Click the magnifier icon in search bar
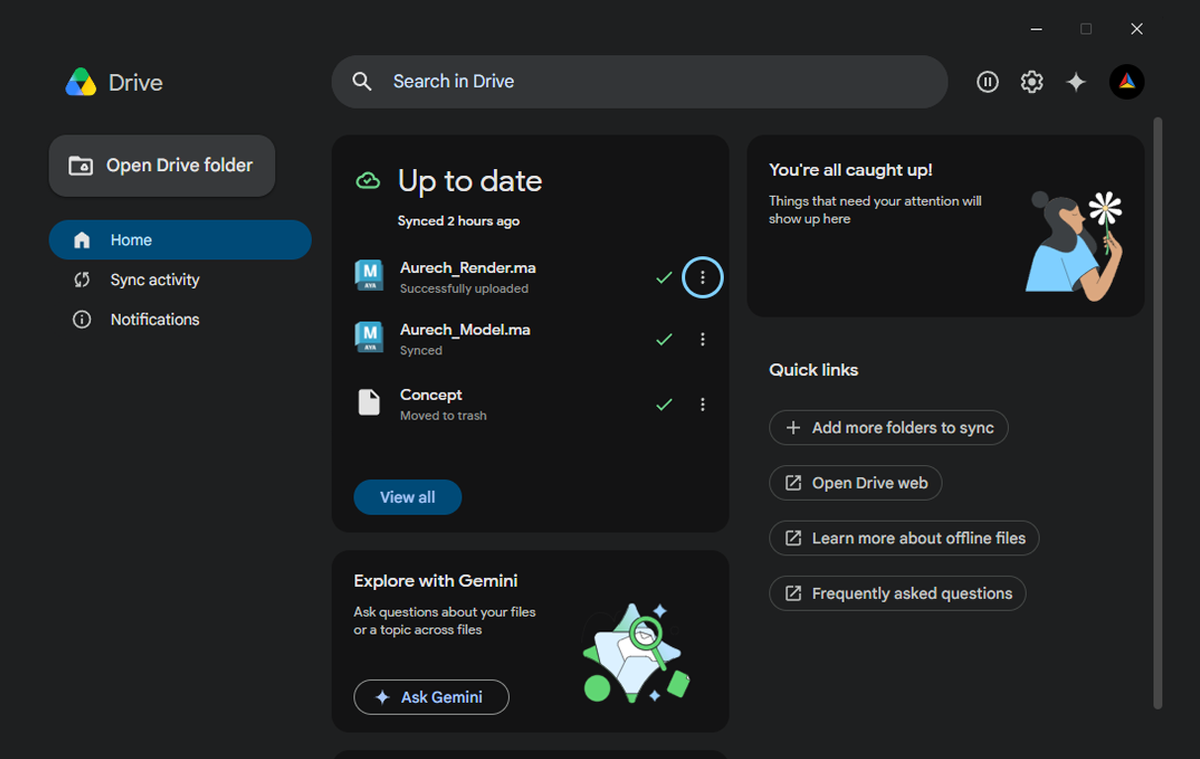 (363, 82)
